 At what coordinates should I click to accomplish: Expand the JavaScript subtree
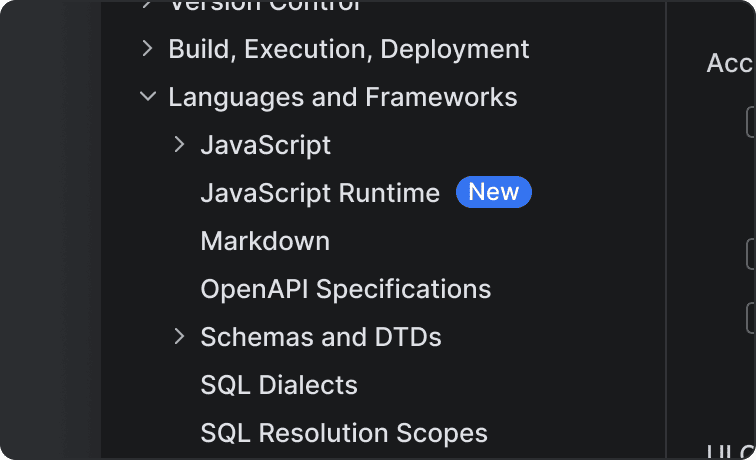point(179,144)
